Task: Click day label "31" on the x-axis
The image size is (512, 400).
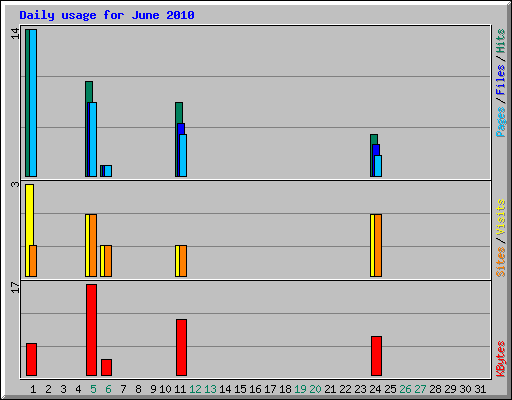Action: (x=480, y=389)
